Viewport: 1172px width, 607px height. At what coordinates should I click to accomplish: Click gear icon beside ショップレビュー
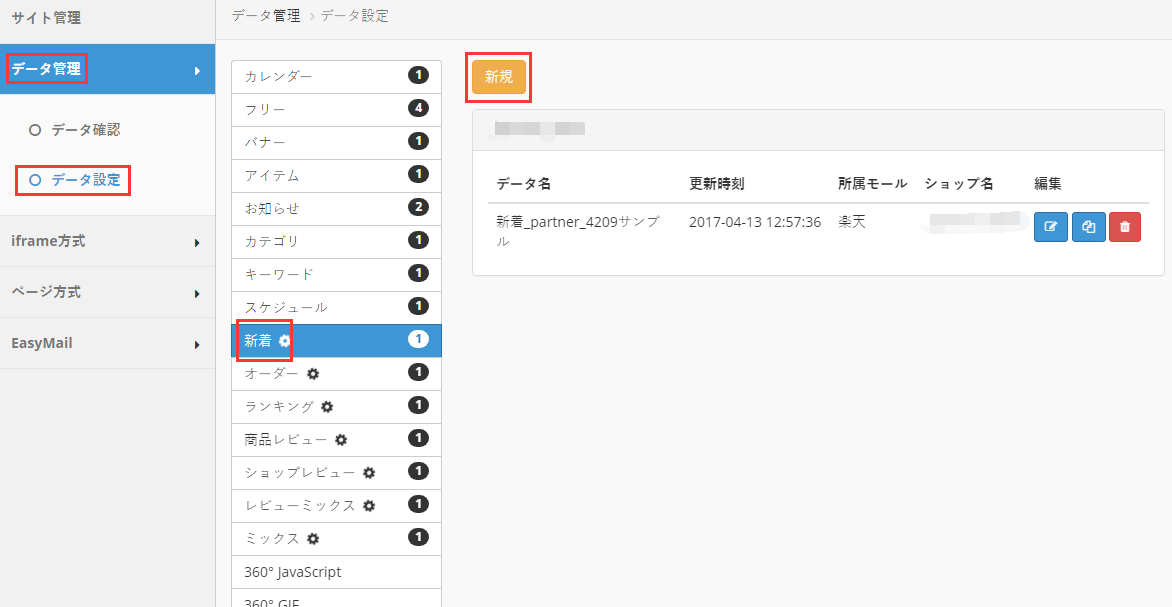pyautogui.click(x=369, y=472)
